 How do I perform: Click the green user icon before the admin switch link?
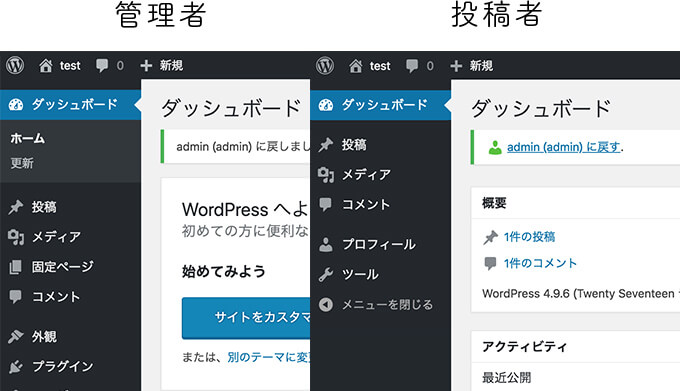click(x=495, y=147)
